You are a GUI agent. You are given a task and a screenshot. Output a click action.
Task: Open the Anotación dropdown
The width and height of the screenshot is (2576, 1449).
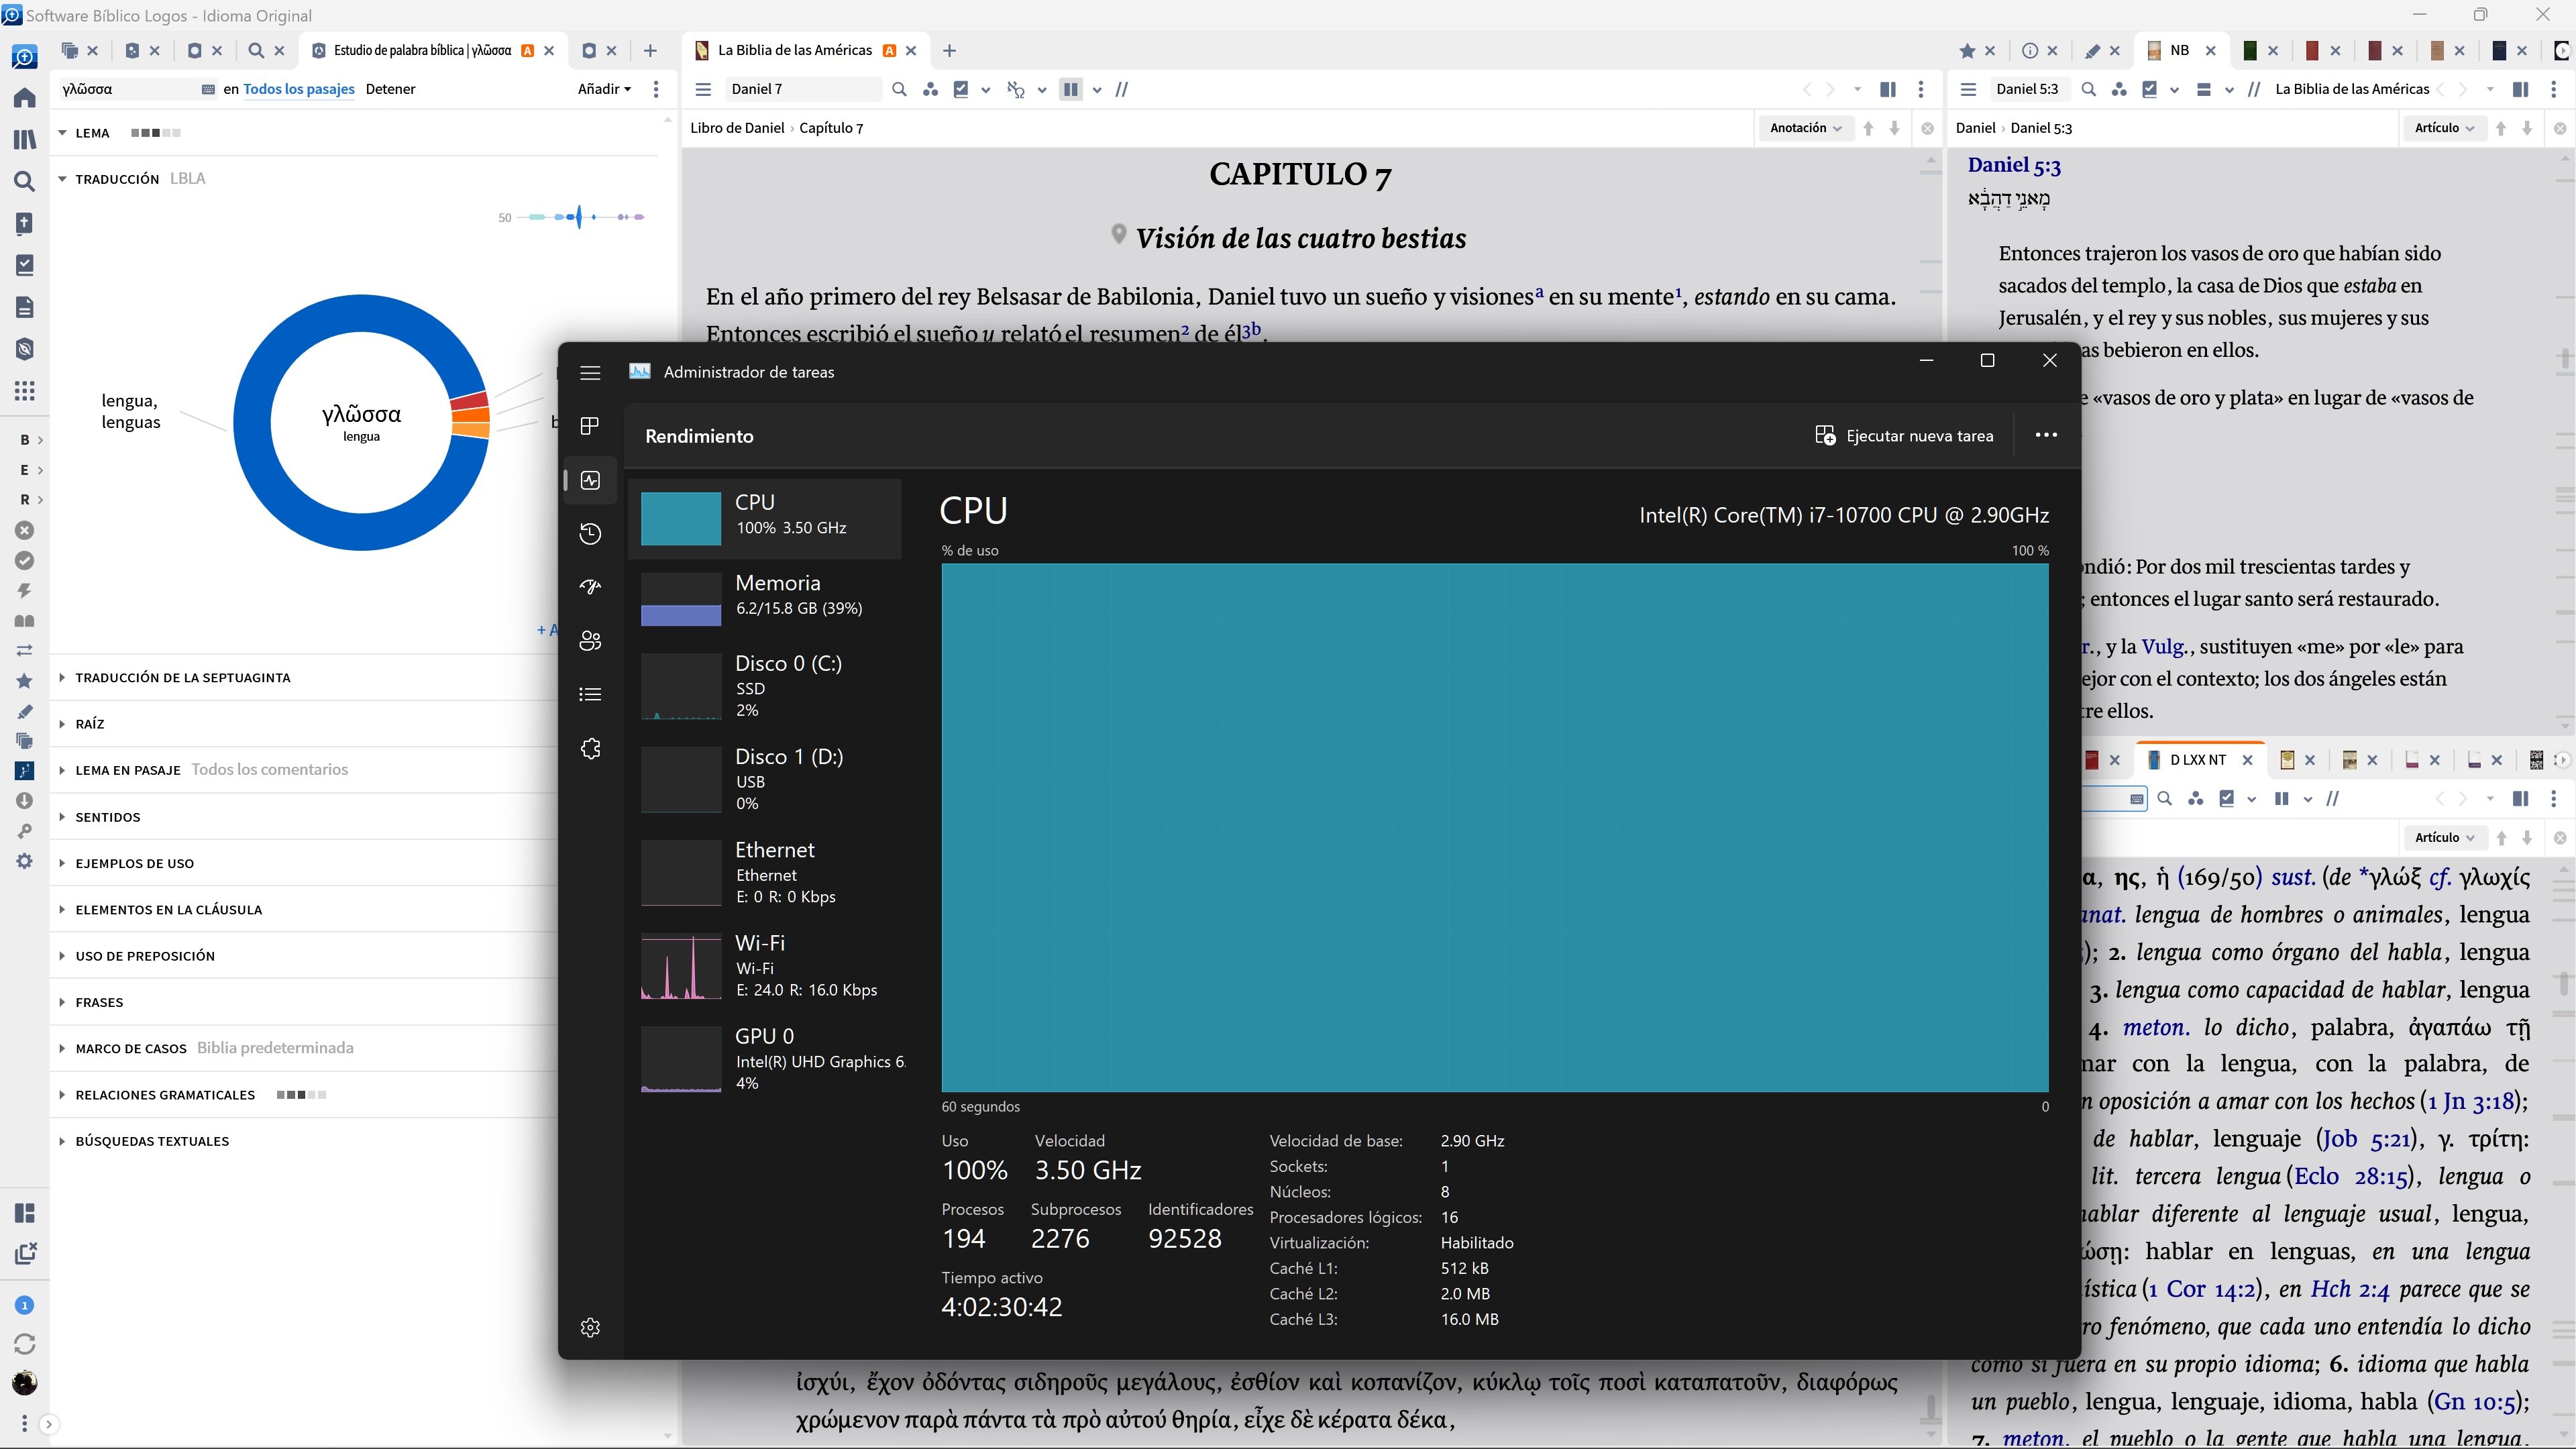pyautogui.click(x=1805, y=127)
